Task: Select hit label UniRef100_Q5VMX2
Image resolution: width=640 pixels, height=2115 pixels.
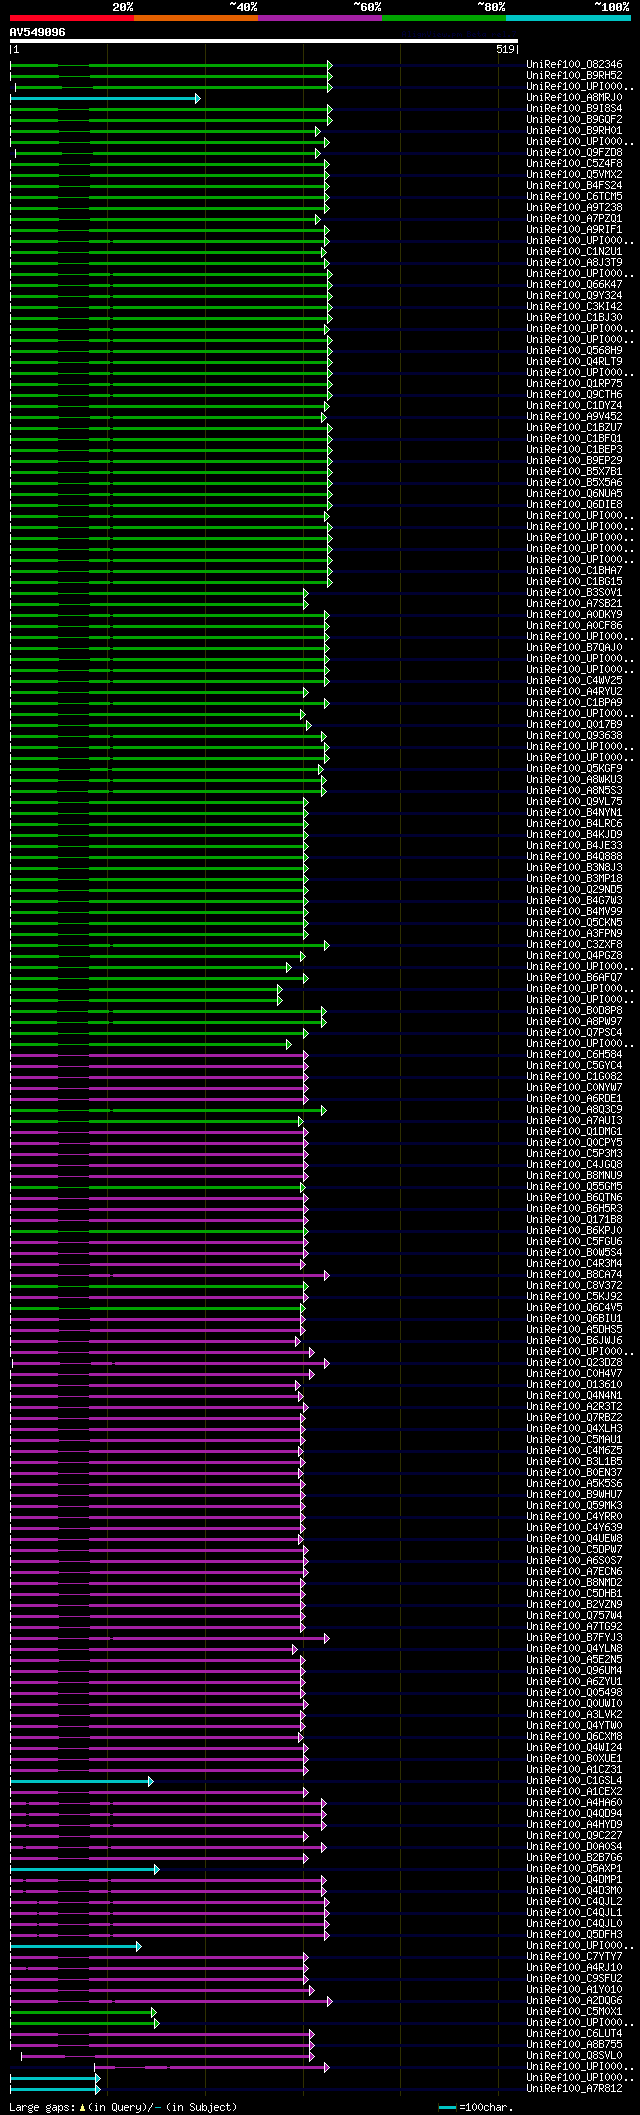Action: (x=574, y=175)
